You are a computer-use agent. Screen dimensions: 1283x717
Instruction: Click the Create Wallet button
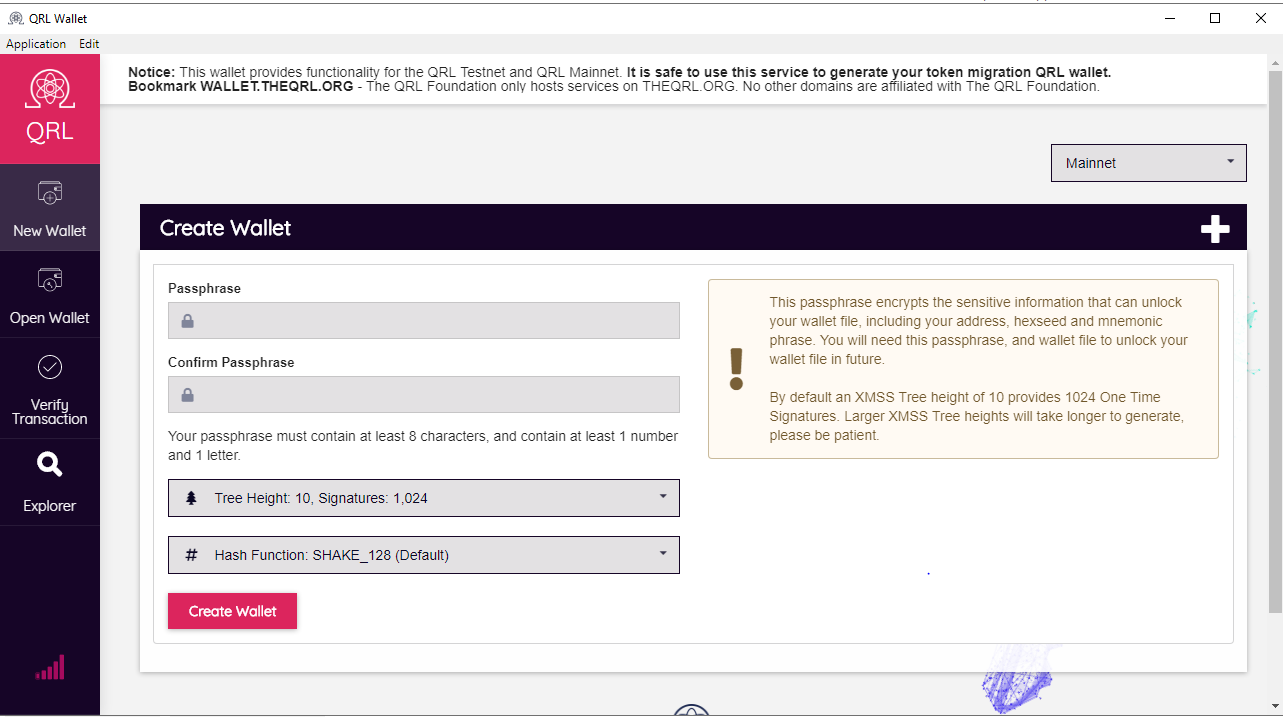[x=232, y=611]
